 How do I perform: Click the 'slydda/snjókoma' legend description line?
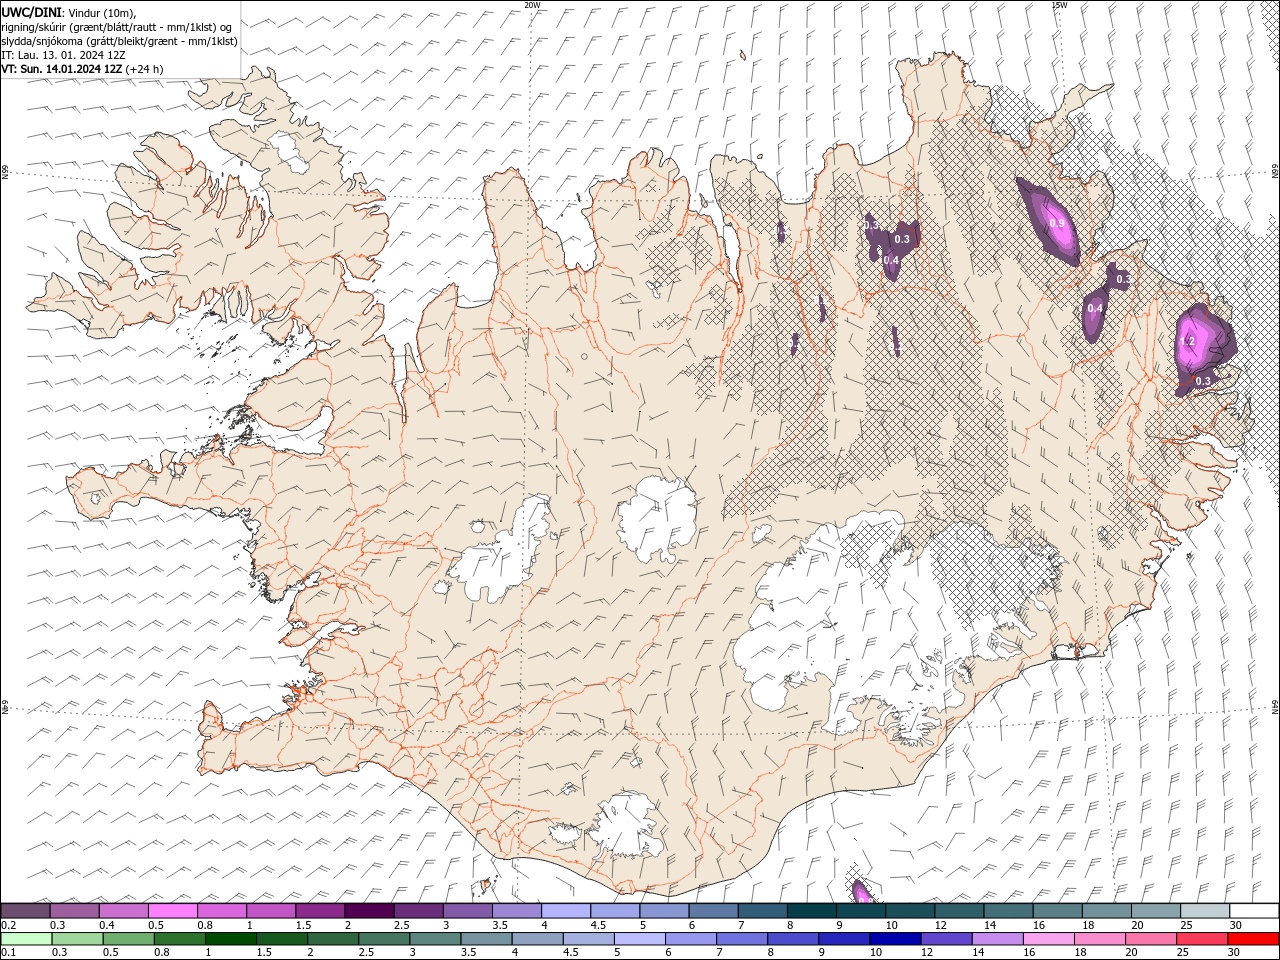(119, 41)
